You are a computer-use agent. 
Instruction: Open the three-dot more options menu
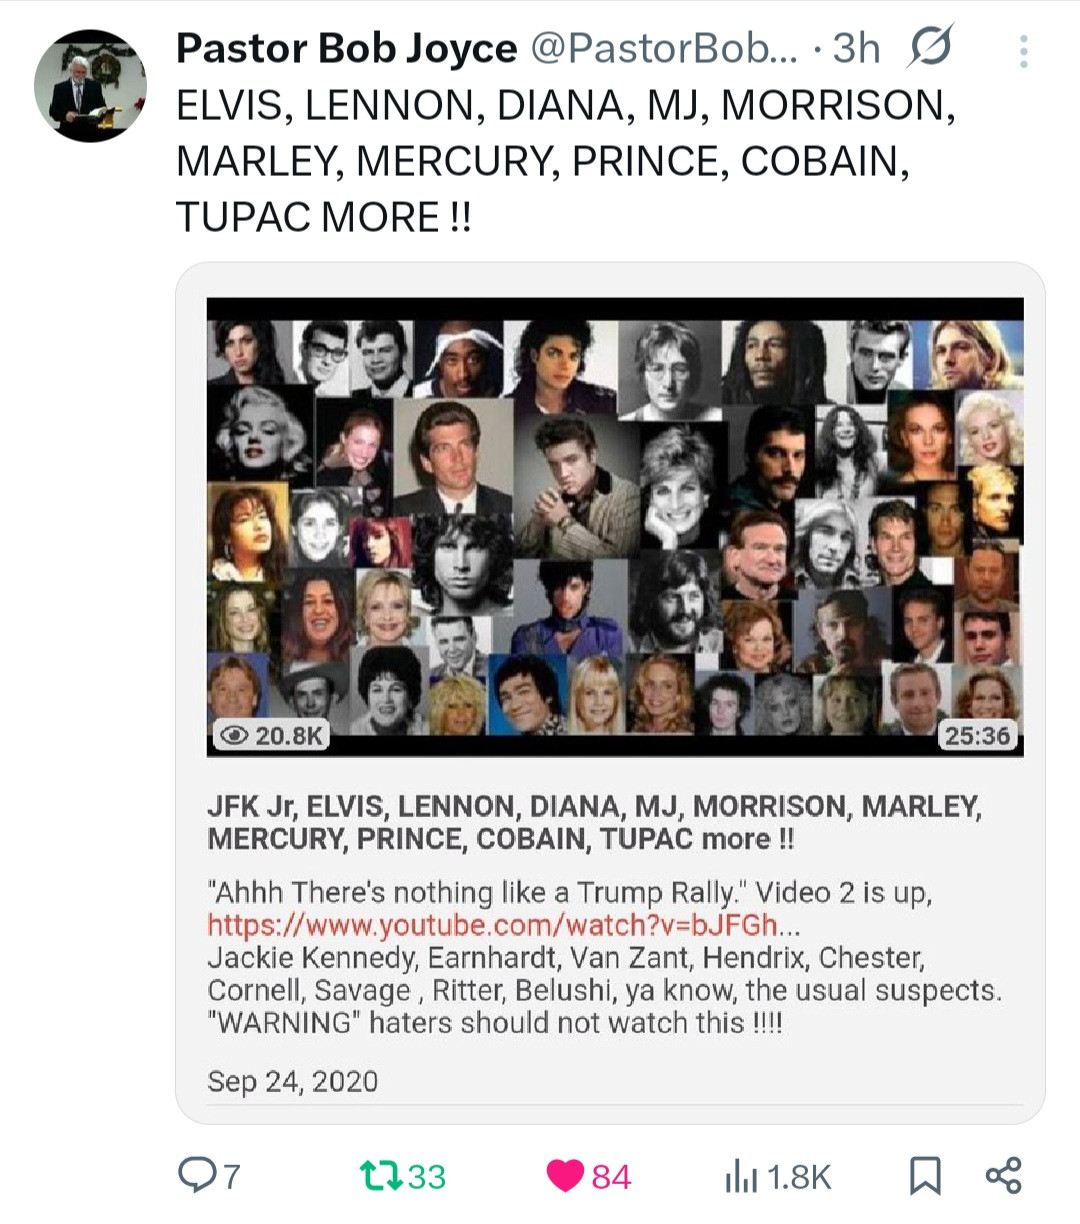coord(1023,52)
